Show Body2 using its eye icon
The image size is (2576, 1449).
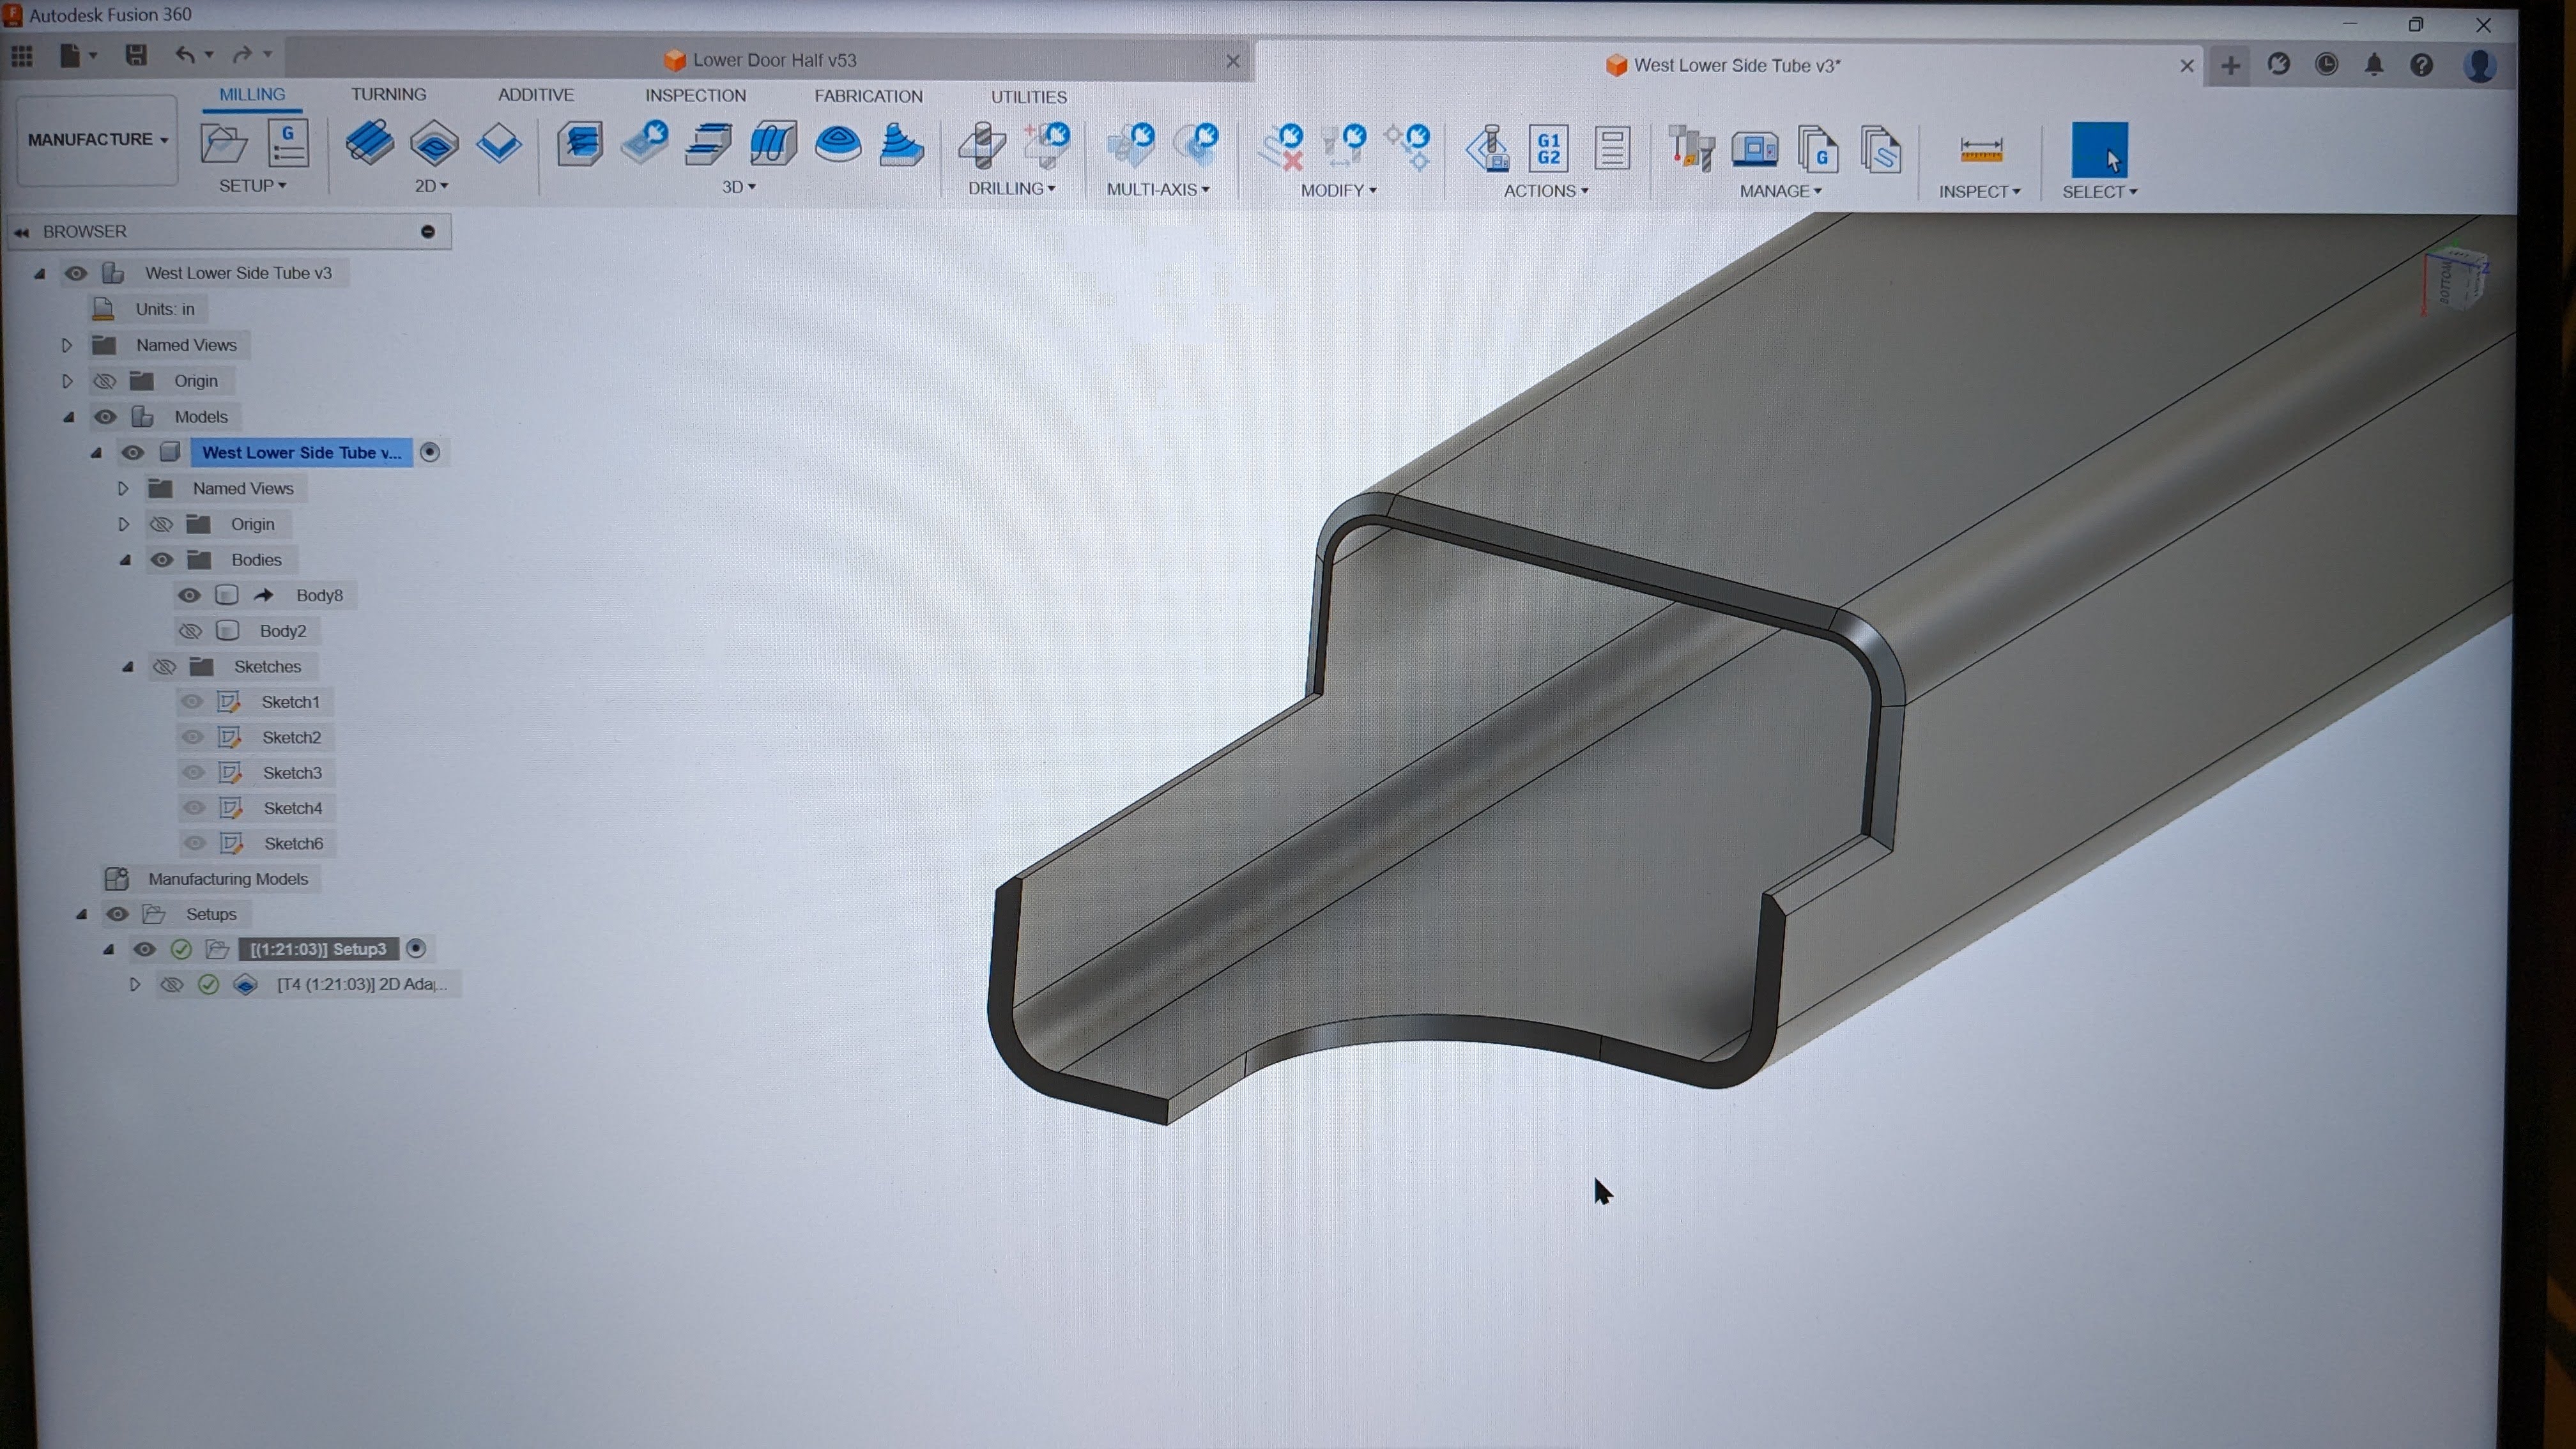tap(189, 631)
